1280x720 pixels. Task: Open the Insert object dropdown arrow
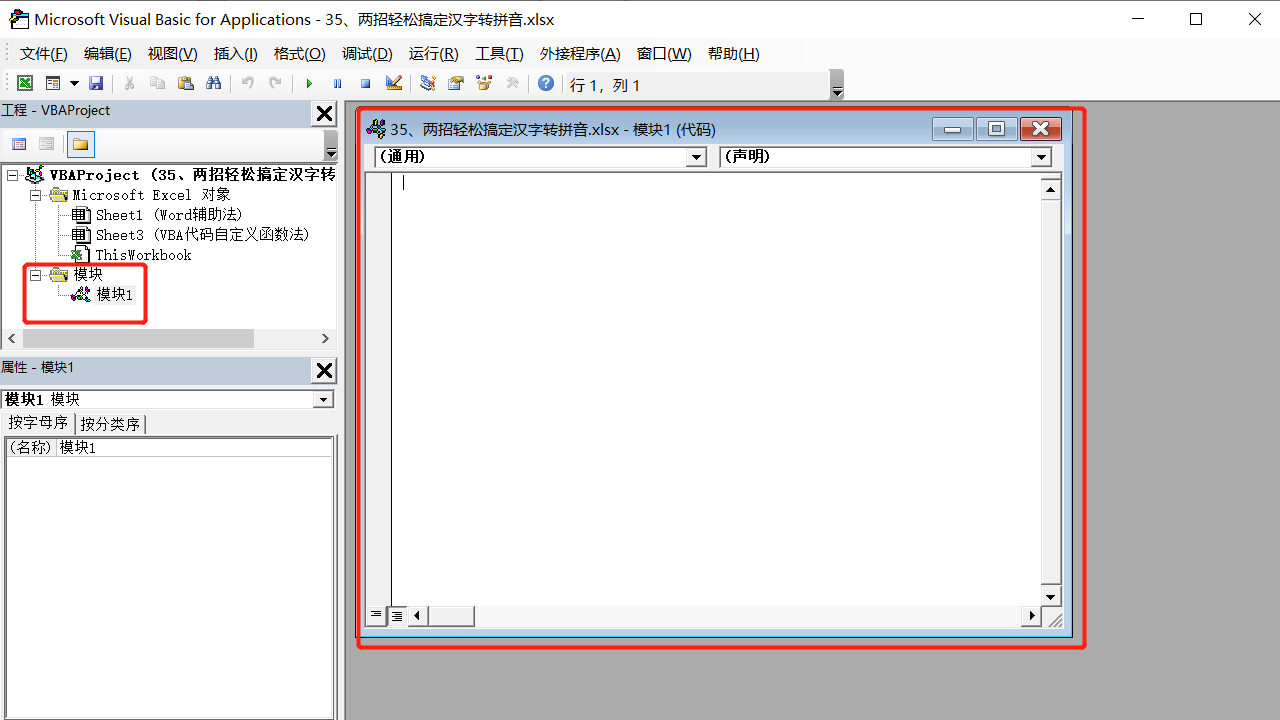pyautogui.click(x=74, y=84)
